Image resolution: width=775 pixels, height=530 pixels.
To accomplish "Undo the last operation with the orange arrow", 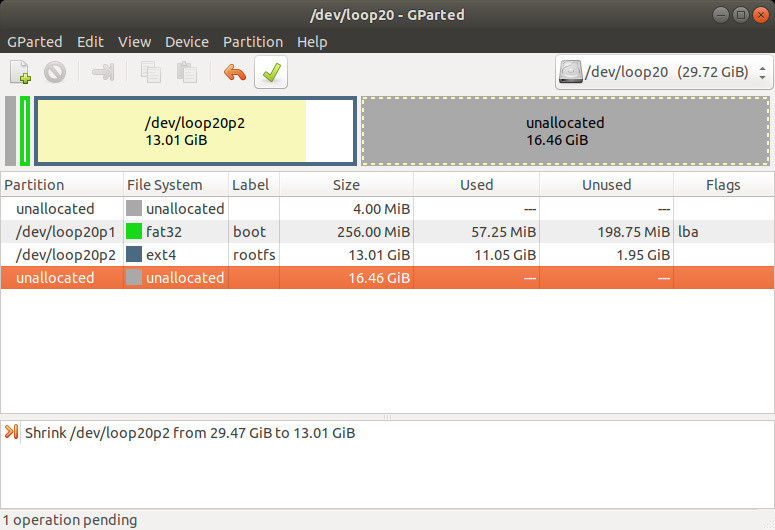I will click(x=235, y=72).
